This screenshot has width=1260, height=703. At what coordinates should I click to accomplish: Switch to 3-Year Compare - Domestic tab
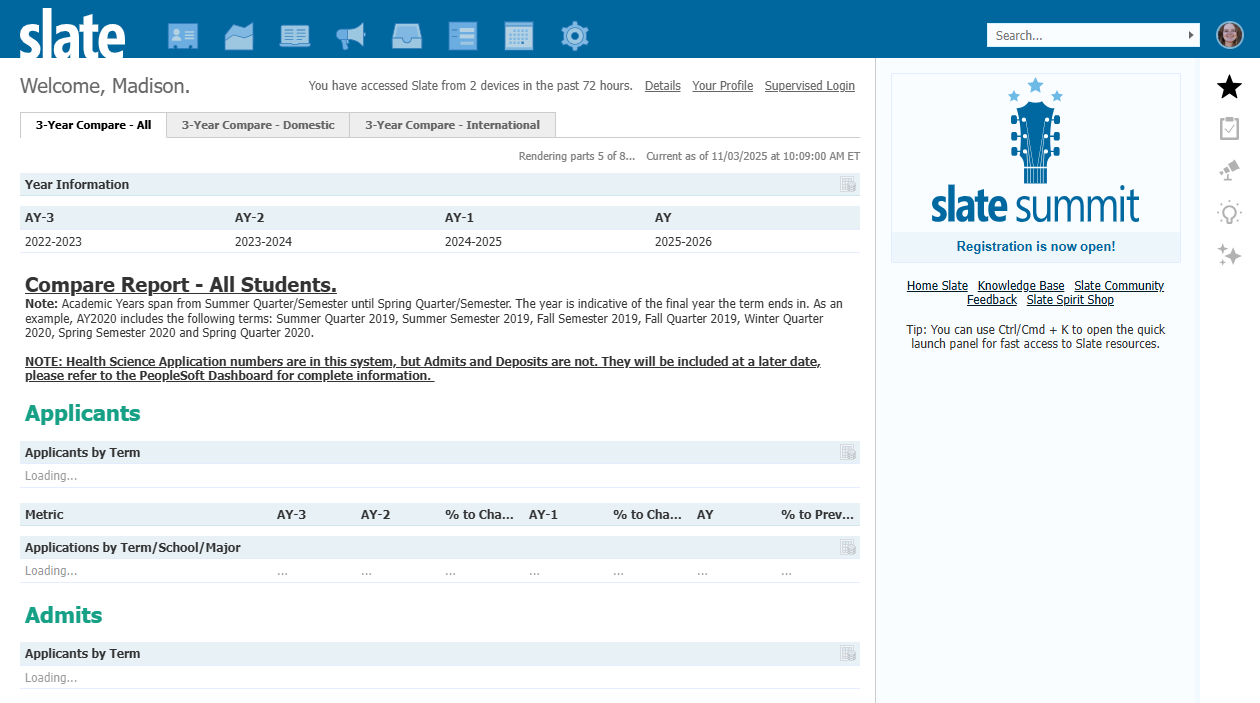(x=258, y=125)
